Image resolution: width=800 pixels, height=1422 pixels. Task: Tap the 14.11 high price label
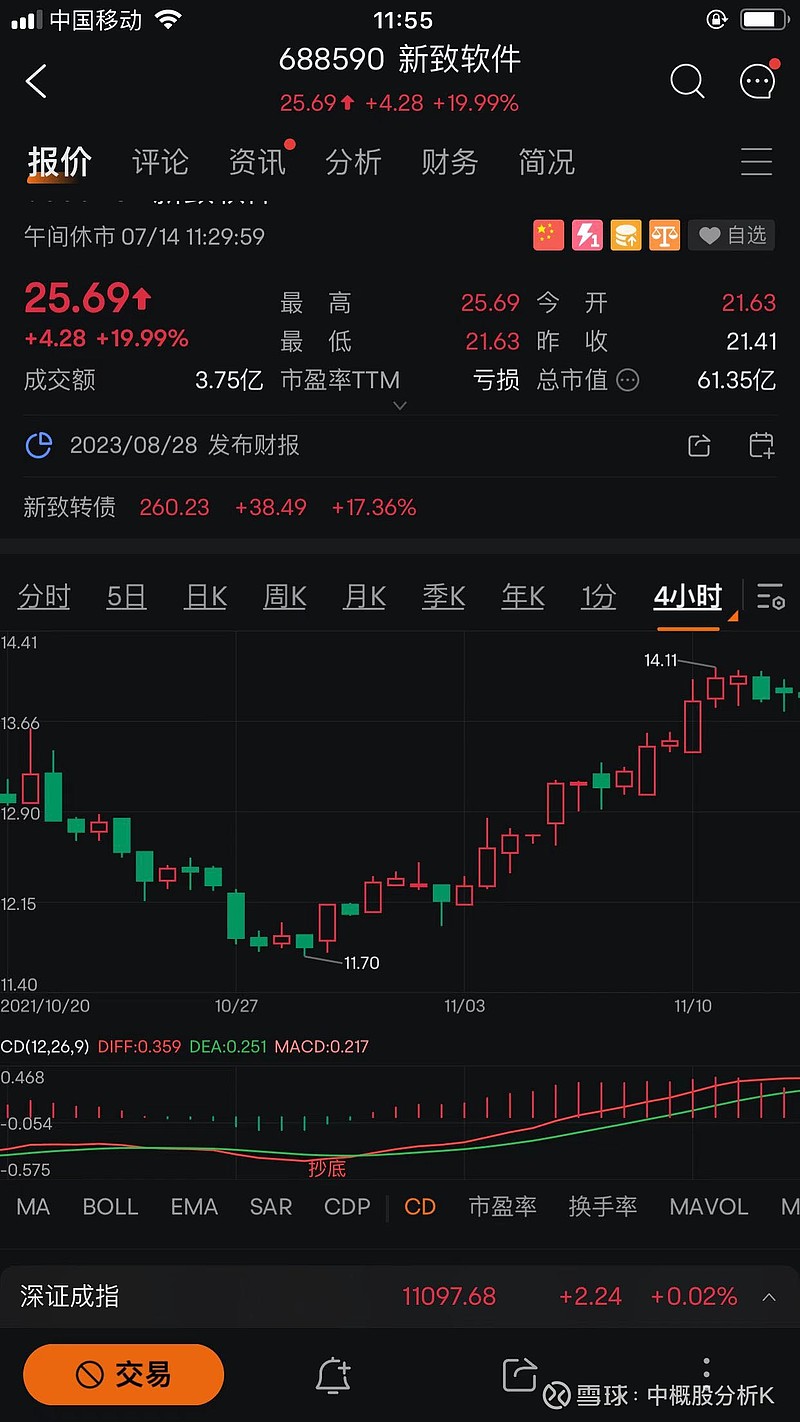661,660
